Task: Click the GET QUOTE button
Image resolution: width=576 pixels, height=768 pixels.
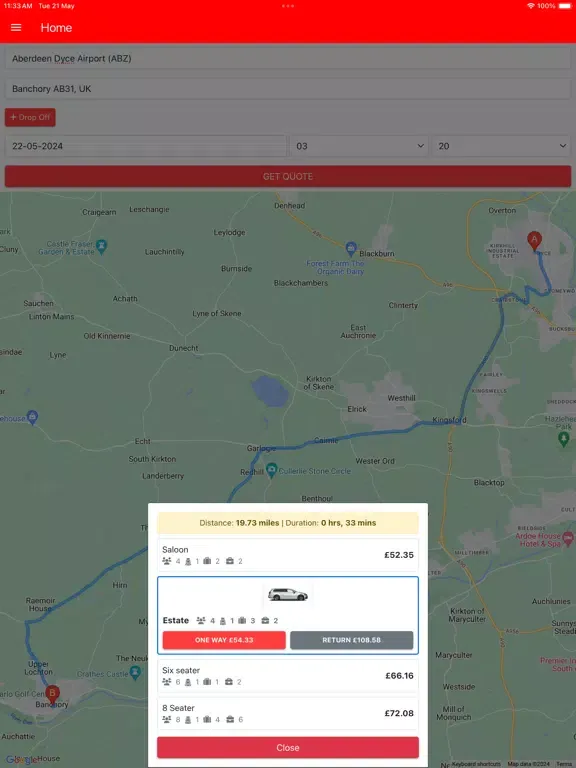Action: (288, 176)
